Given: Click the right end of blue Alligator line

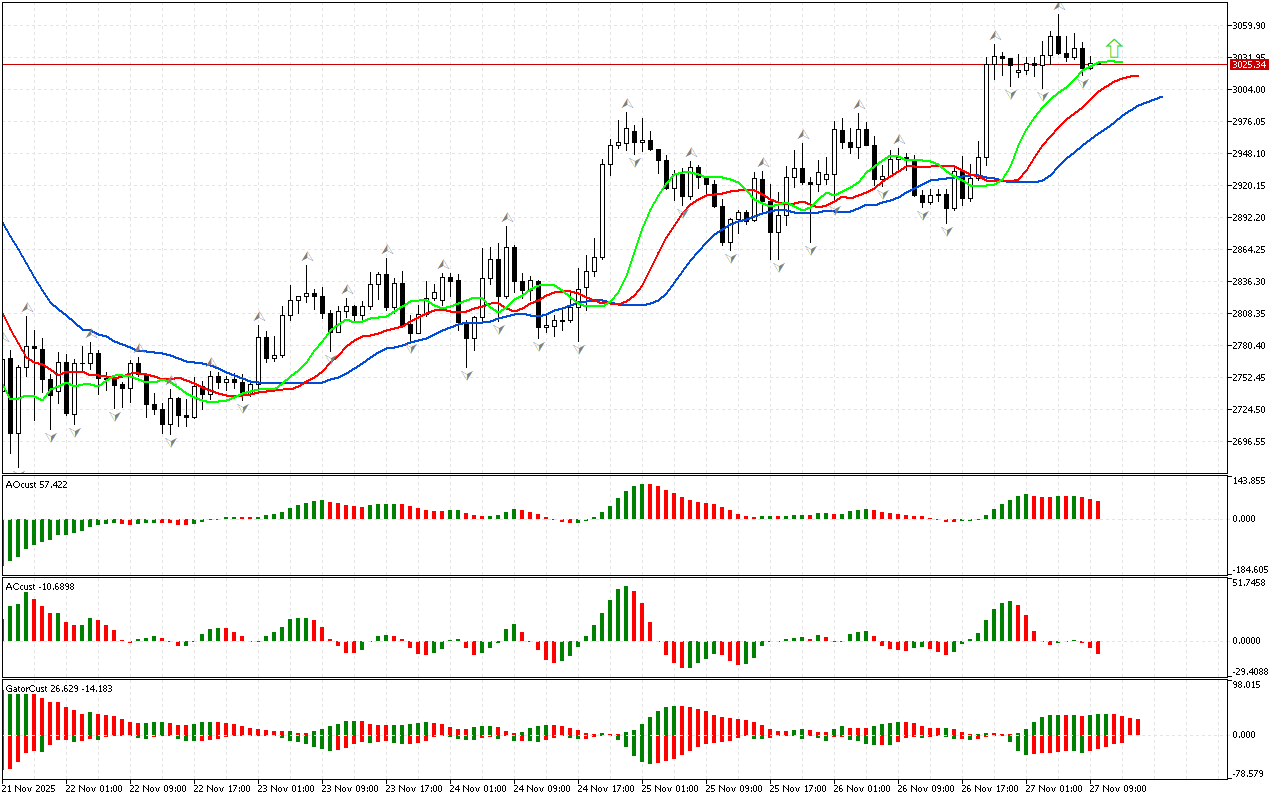Looking at the screenshot, I should [x=1160, y=97].
